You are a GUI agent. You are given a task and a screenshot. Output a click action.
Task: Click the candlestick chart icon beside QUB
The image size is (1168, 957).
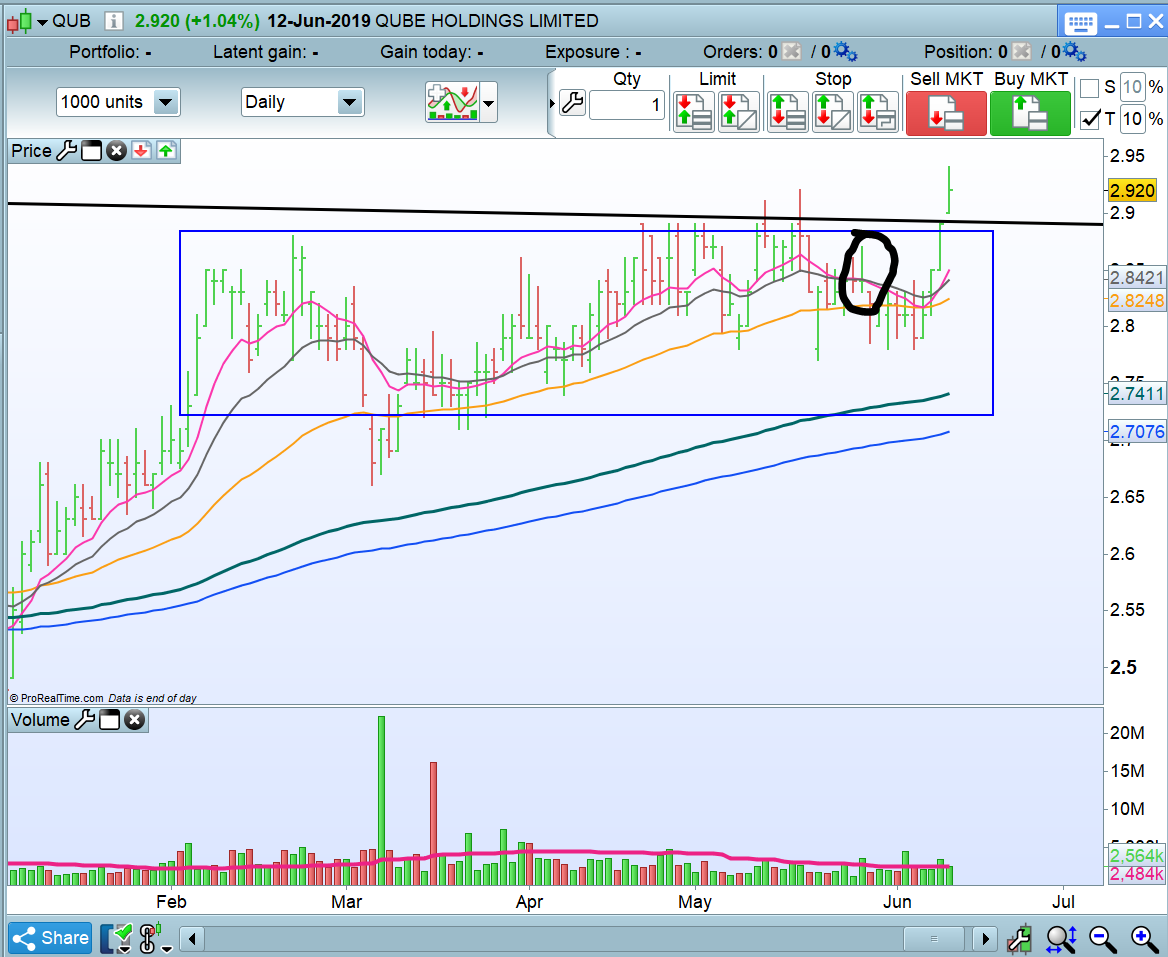tap(20, 21)
